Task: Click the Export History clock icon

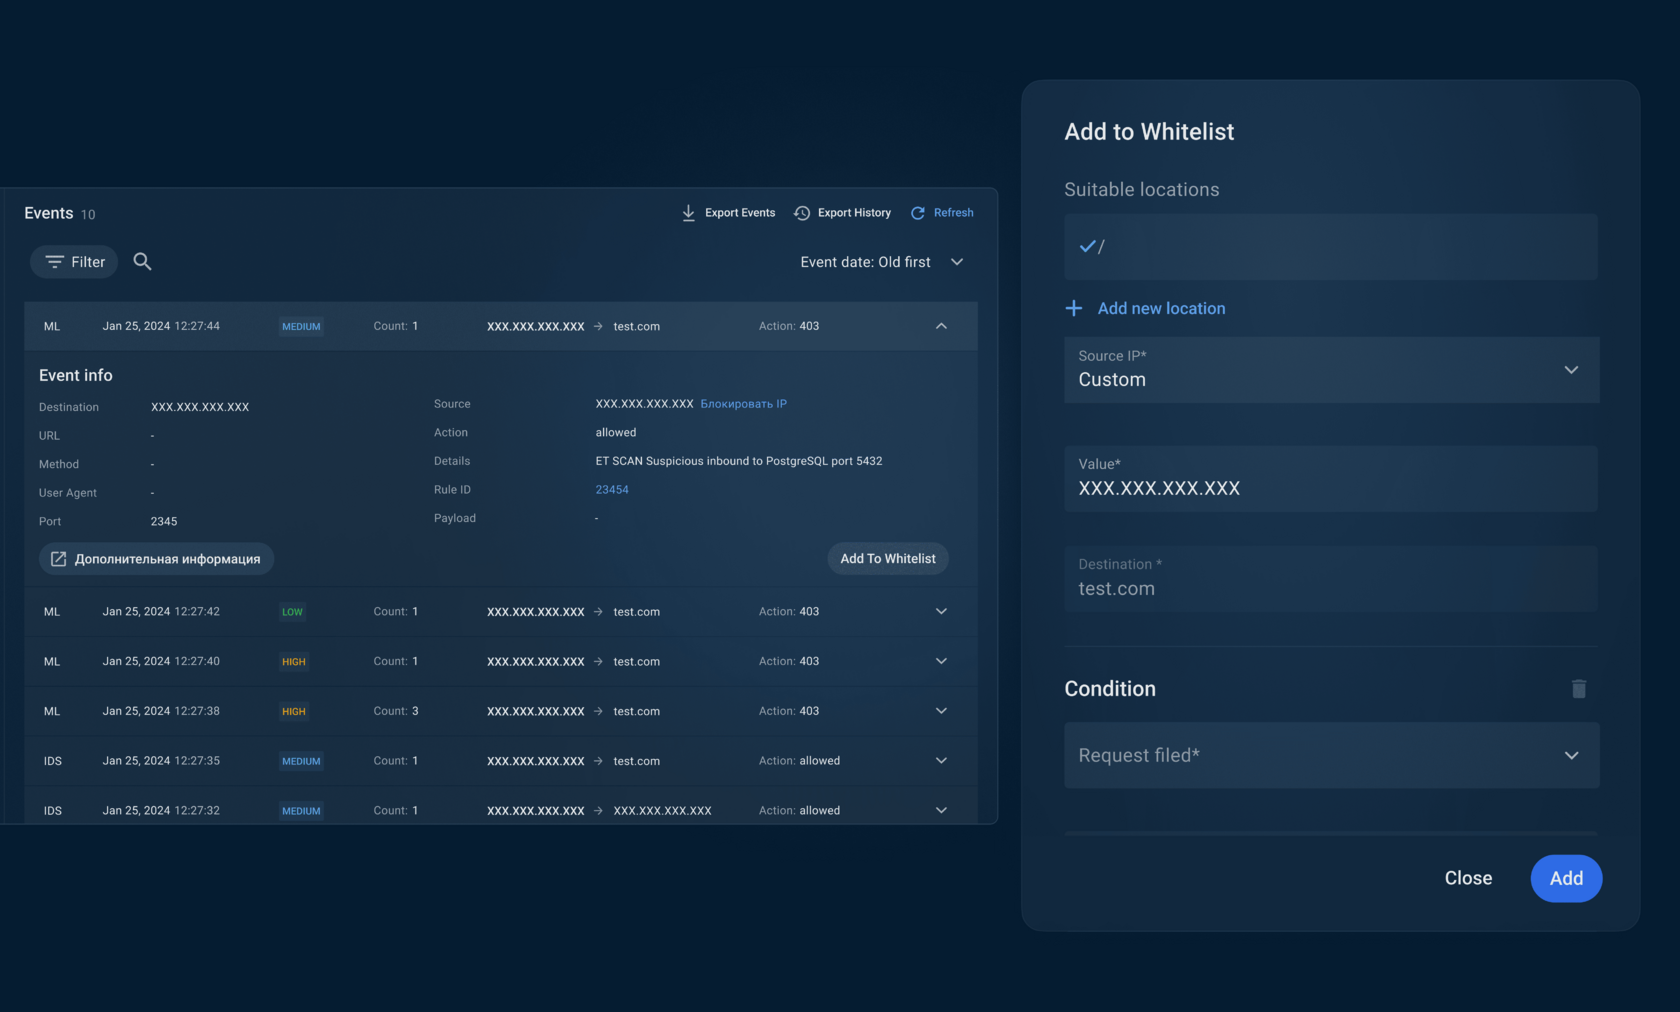Action: click(x=802, y=213)
